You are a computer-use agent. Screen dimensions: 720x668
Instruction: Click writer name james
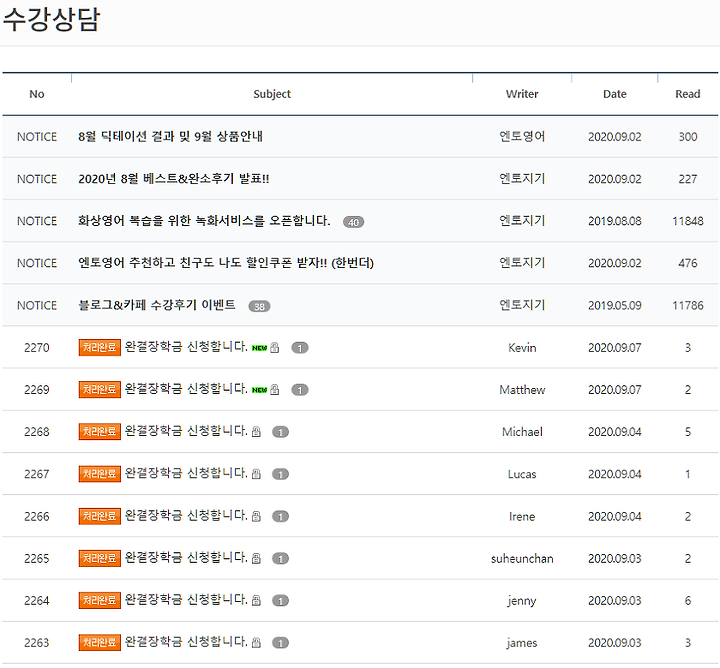[522, 643]
